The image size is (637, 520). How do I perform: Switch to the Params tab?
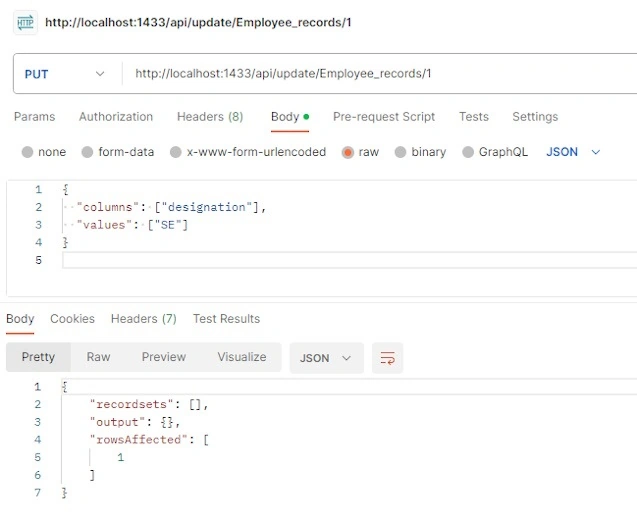[x=35, y=117]
